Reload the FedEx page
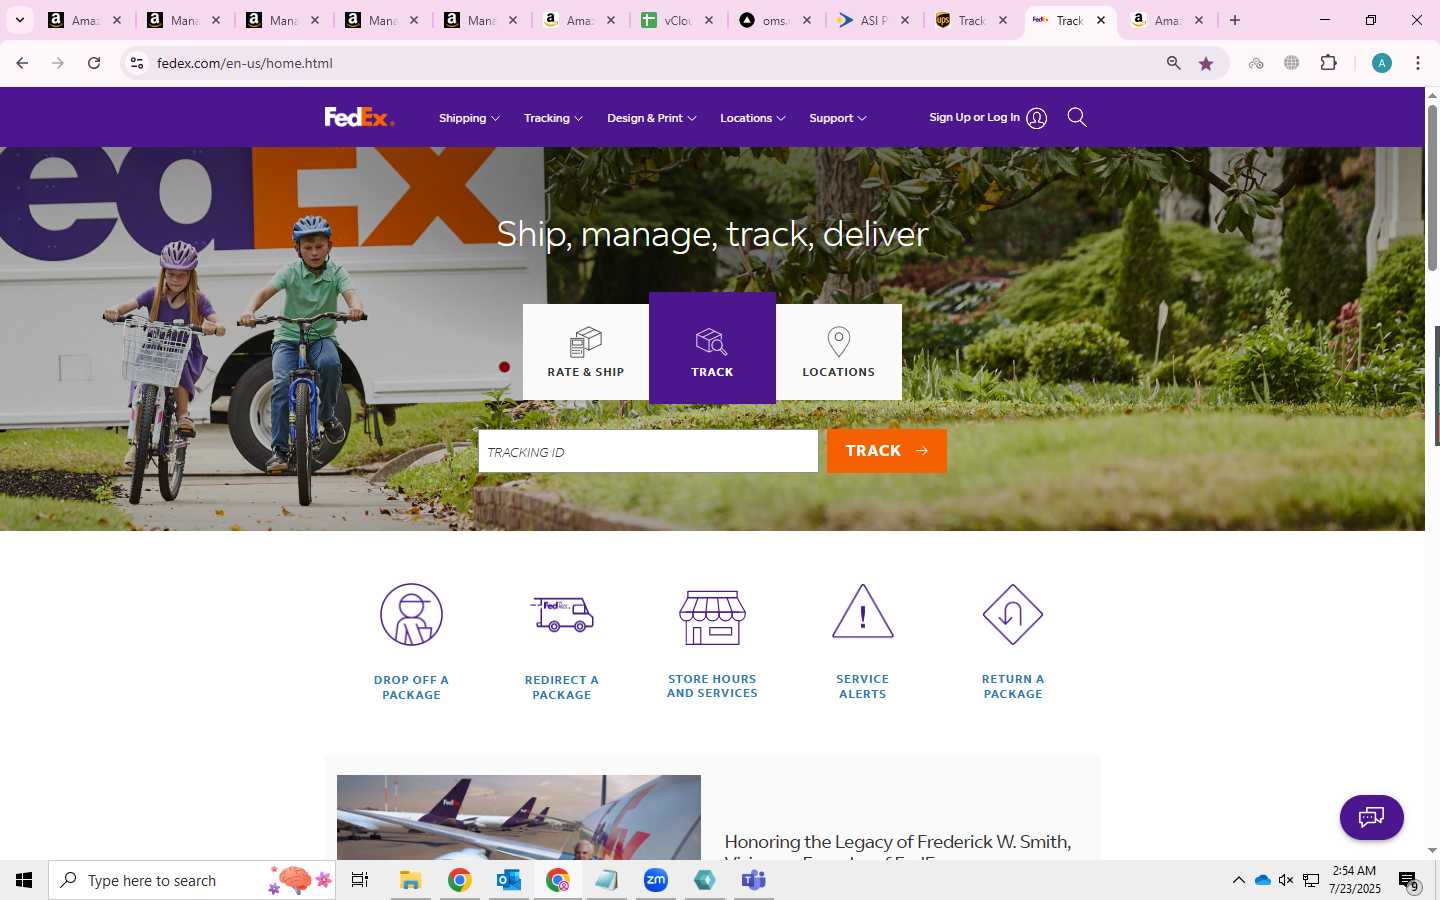The height and width of the screenshot is (900, 1440). pos(94,63)
